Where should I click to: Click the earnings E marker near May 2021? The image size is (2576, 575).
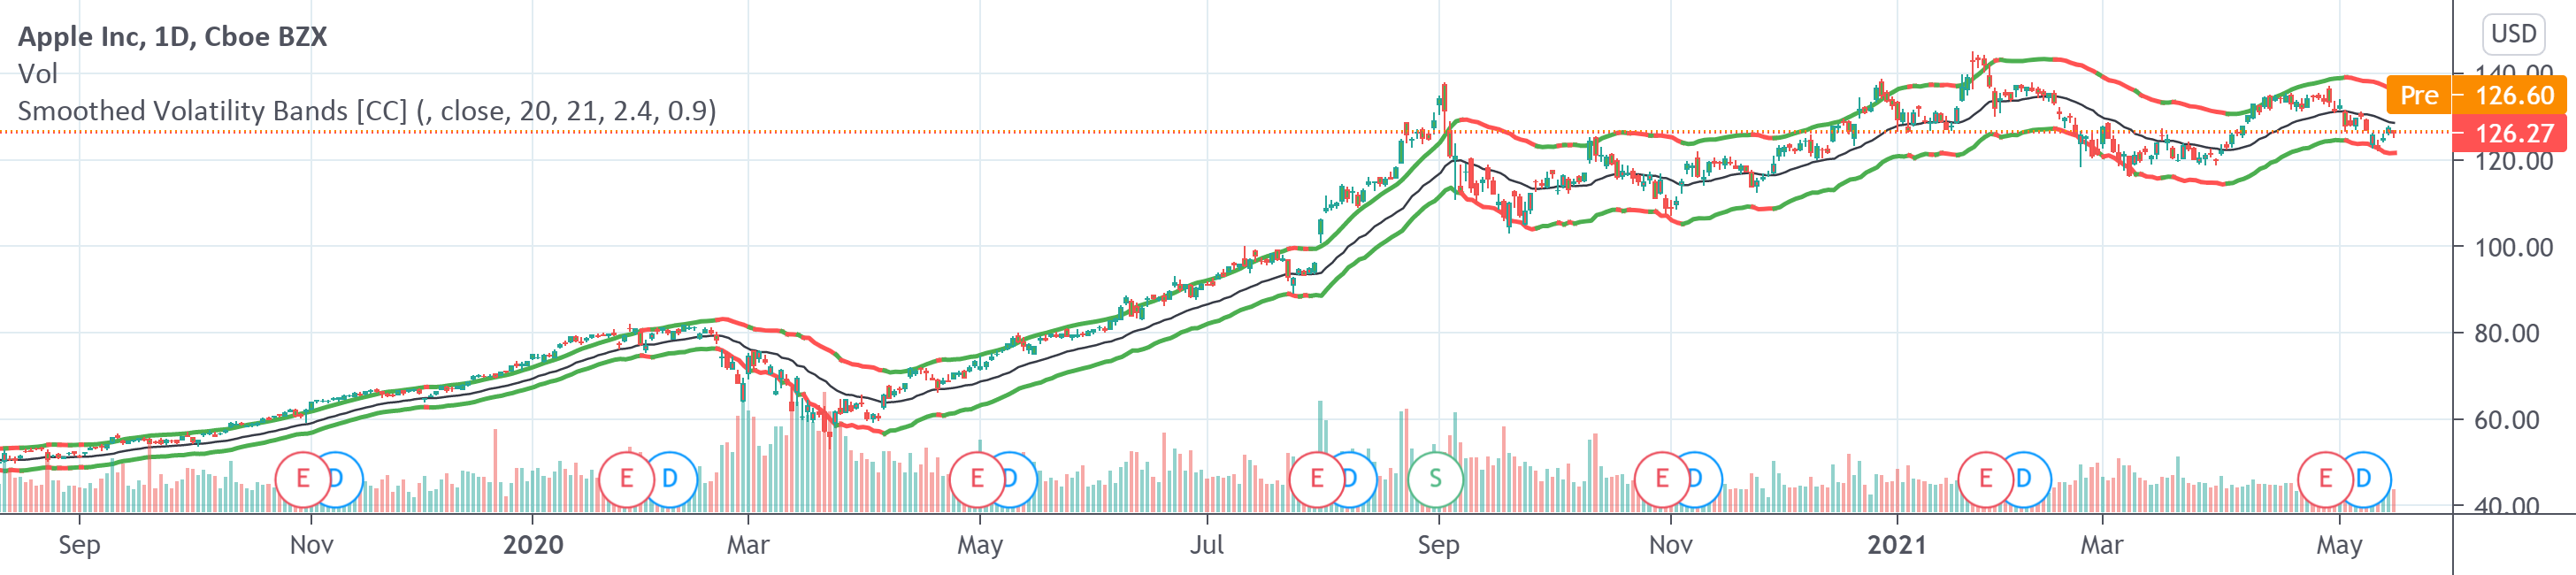click(x=2325, y=479)
